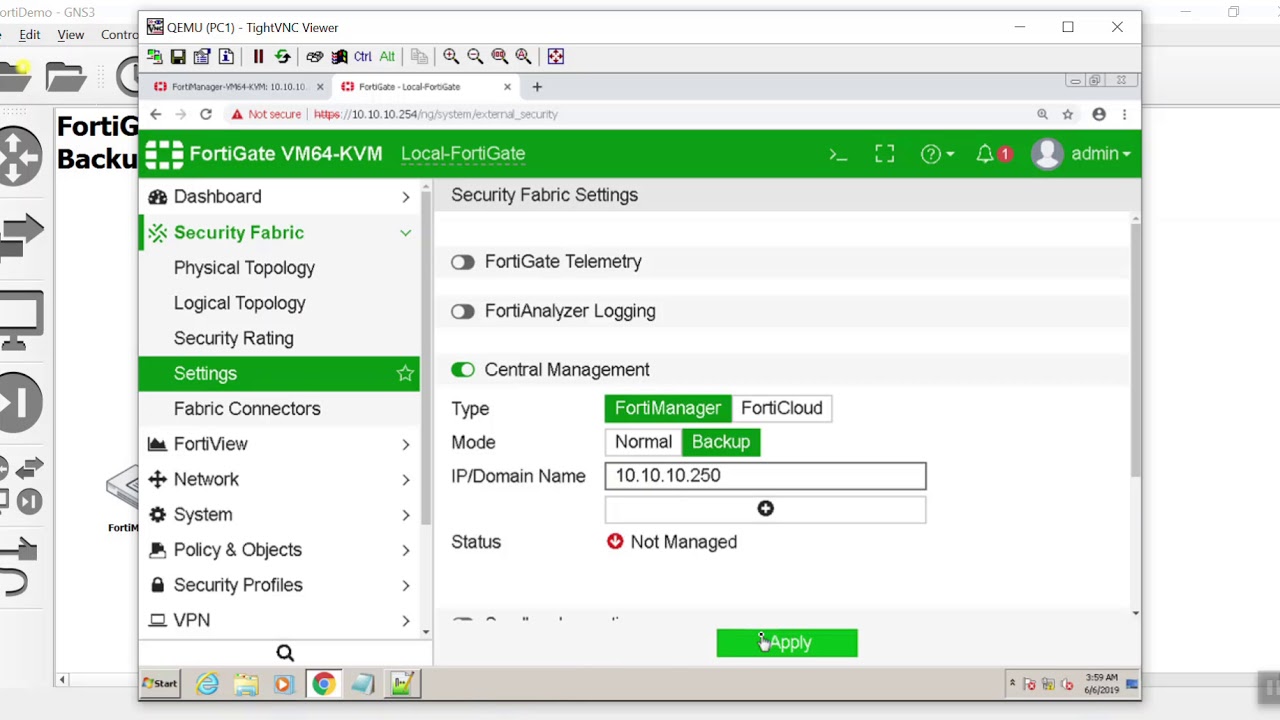Open the FortiGate CLI console icon
Image resolution: width=1280 pixels, height=720 pixels.
tap(838, 154)
